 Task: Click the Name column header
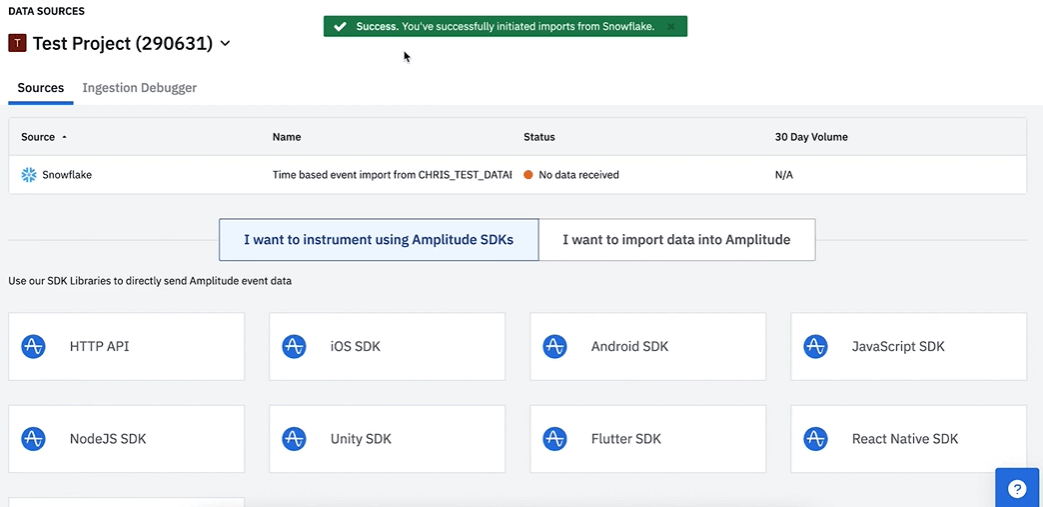(x=287, y=137)
